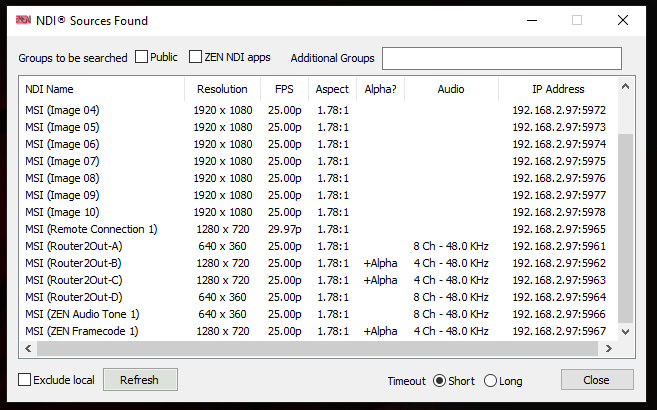Viewport: 657px width, 410px height.
Task: Click the vertical scrollbar thumb
Action: pos(626,229)
